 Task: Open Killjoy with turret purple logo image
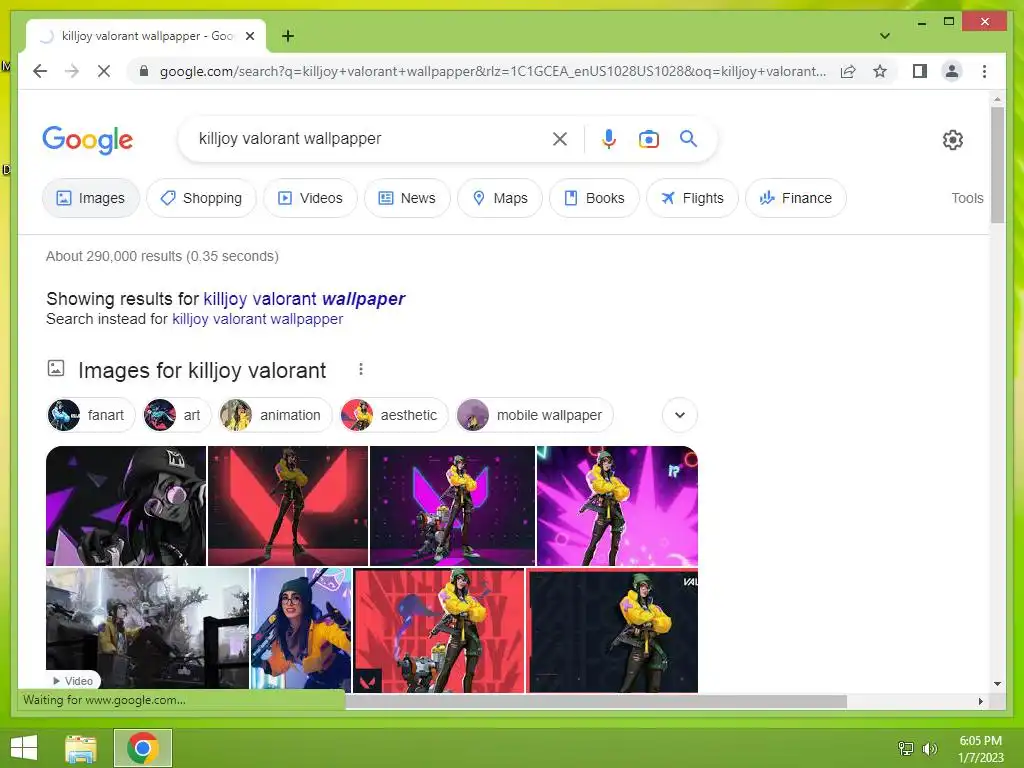point(453,505)
